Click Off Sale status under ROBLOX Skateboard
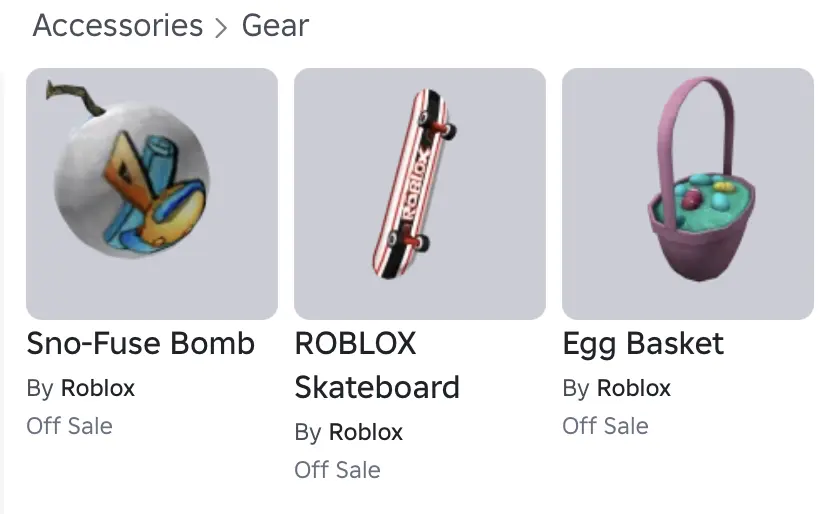 pos(338,470)
